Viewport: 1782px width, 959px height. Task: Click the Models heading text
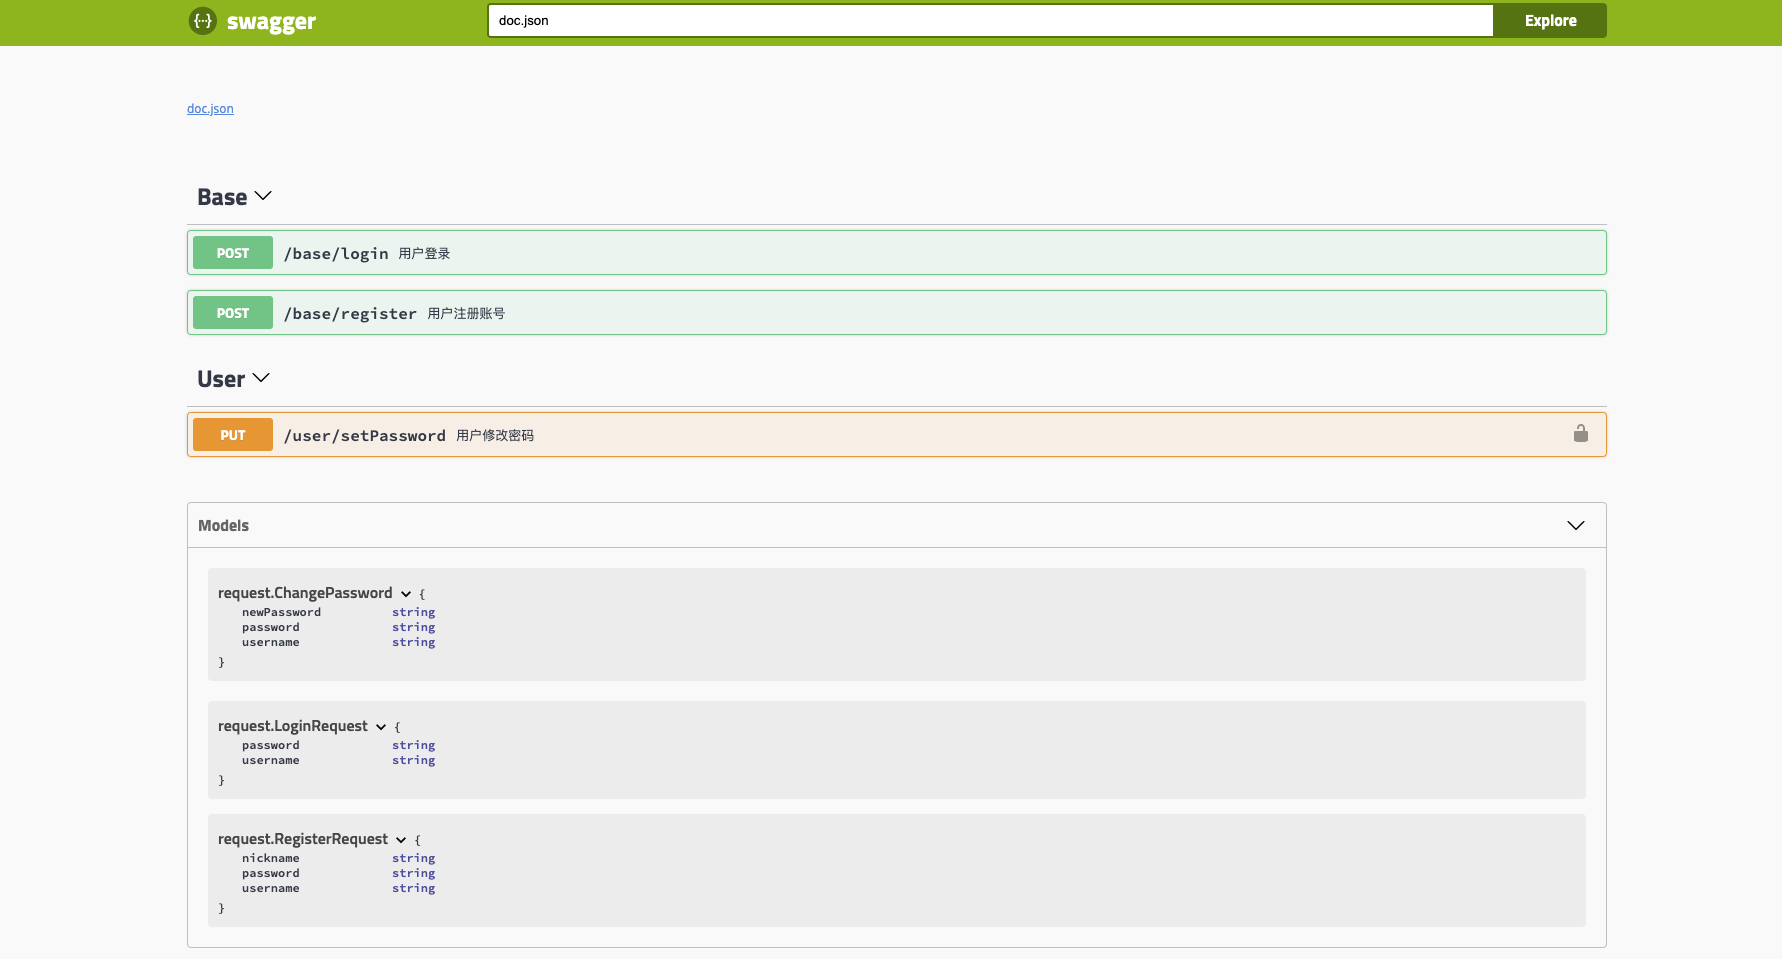point(223,526)
